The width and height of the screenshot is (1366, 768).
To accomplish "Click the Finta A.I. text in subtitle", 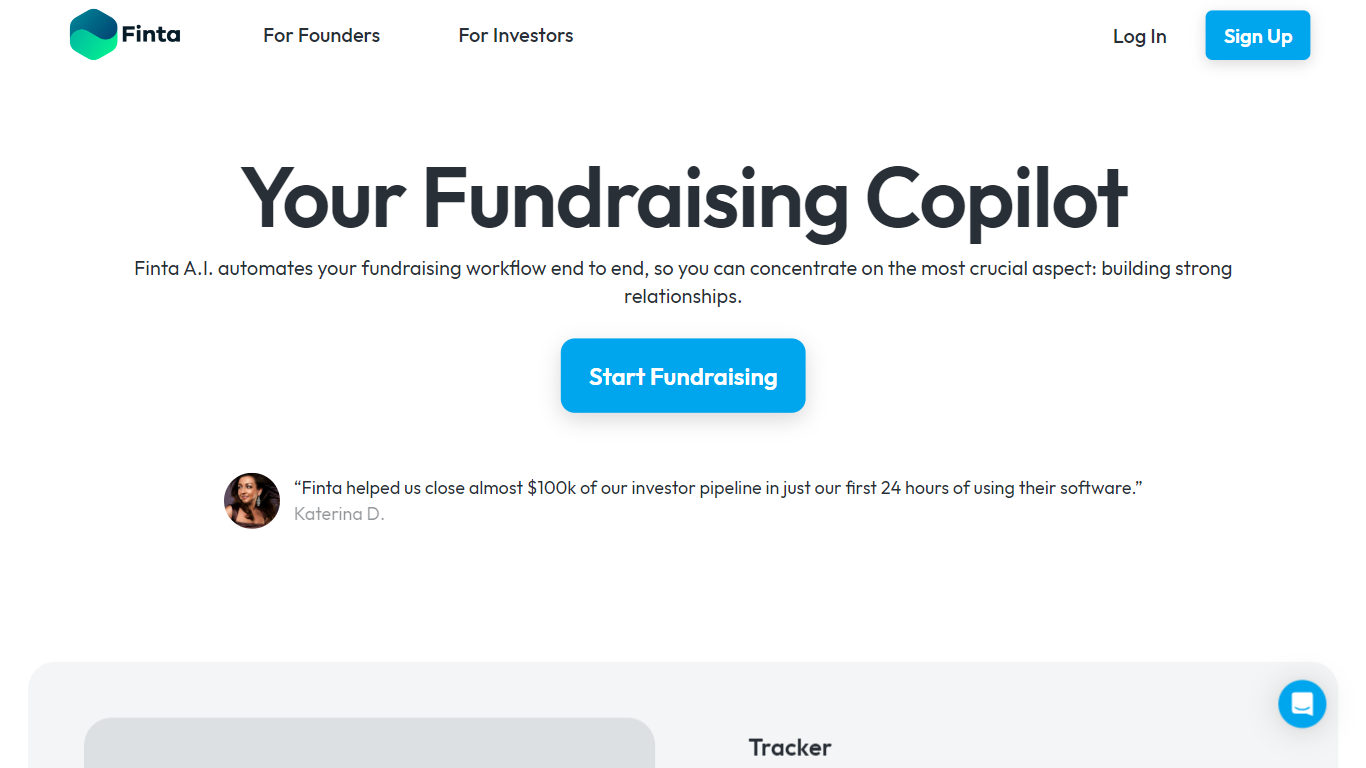I will click(x=173, y=269).
